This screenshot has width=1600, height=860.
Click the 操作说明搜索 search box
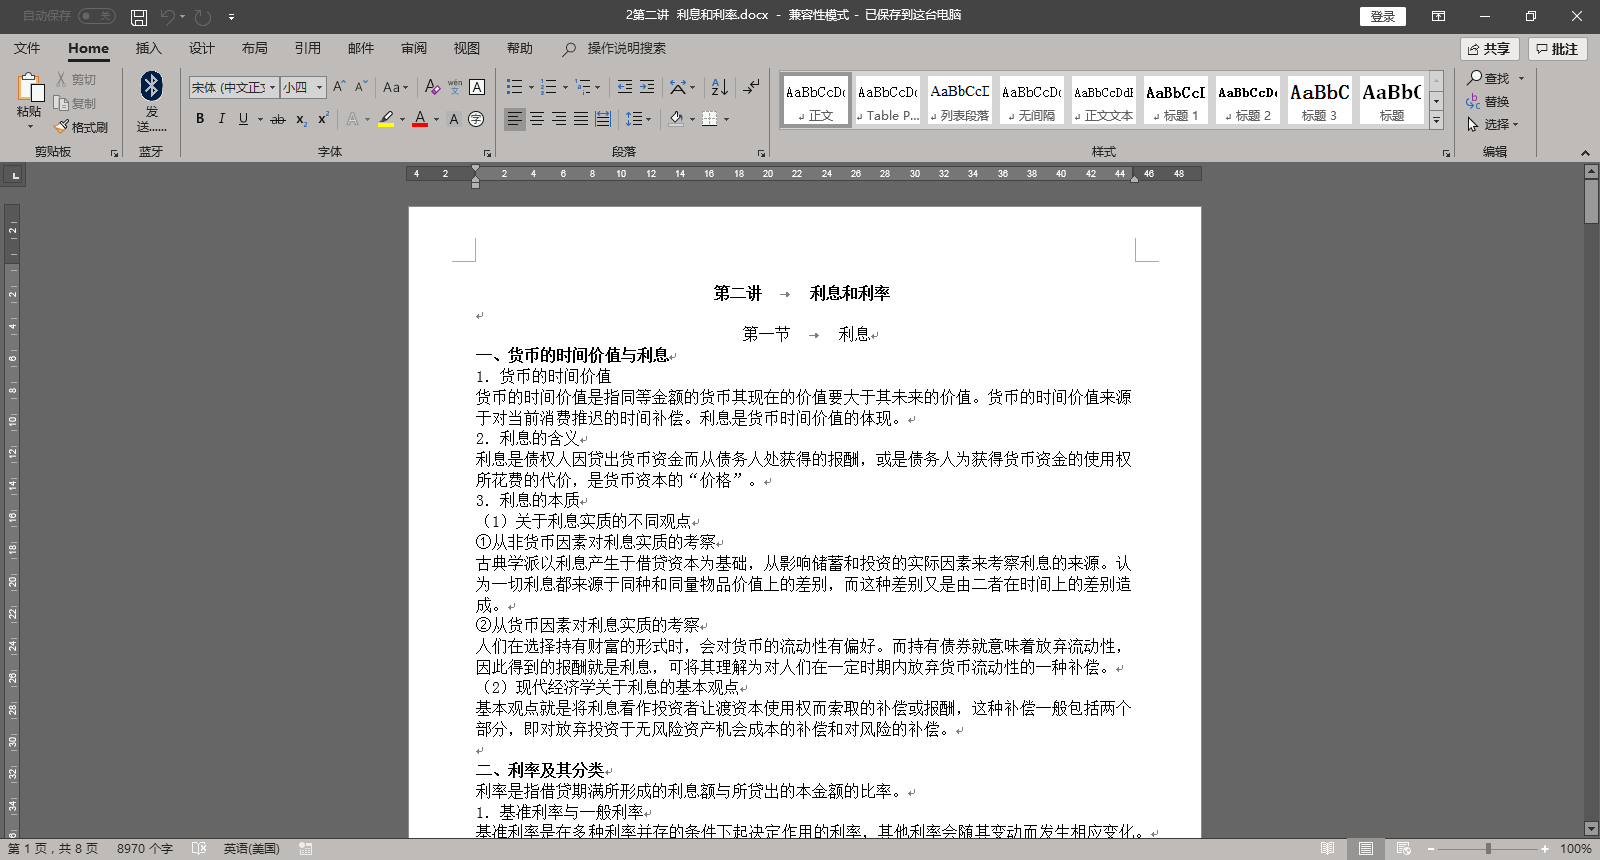(x=614, y=48)
